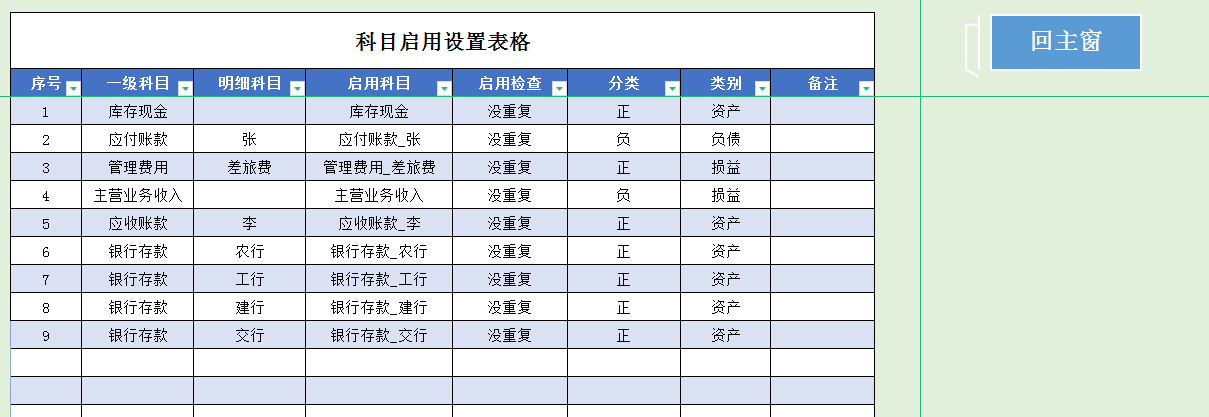
Task: Select the title cell 科目启用设置表格
Action: (x=443, y=41)
